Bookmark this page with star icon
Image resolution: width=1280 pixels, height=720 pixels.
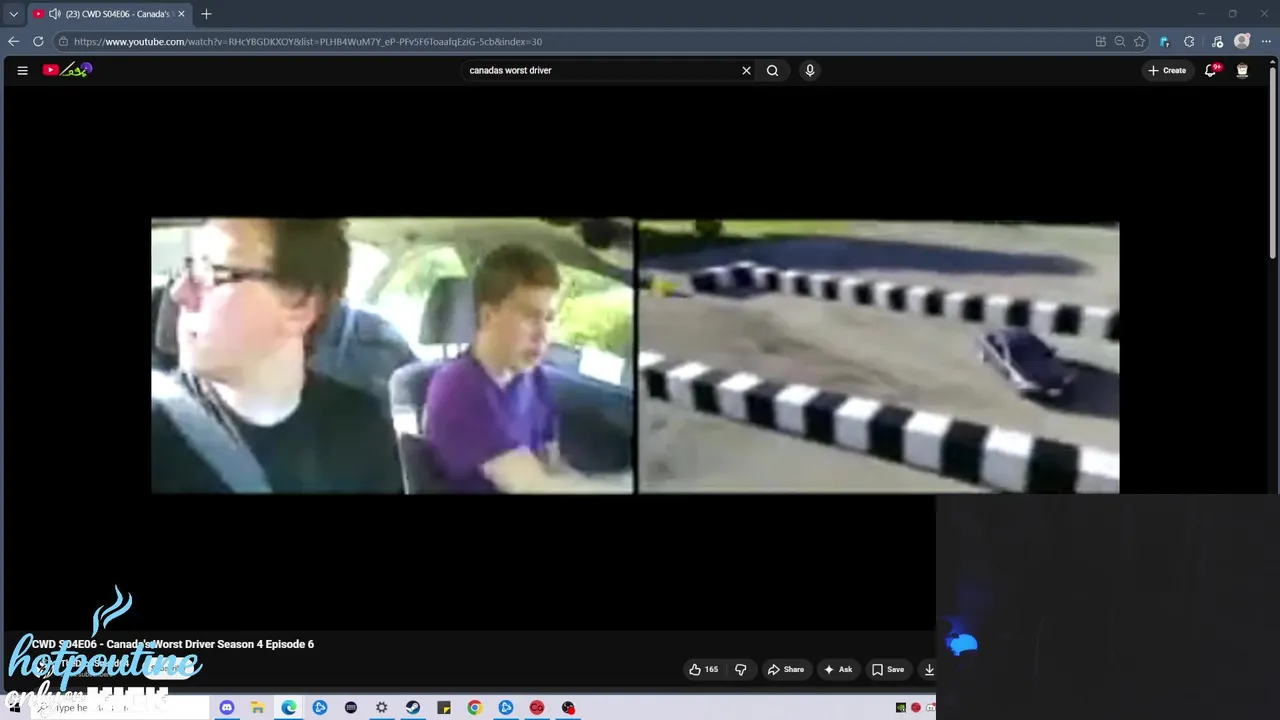point(1139,41)
